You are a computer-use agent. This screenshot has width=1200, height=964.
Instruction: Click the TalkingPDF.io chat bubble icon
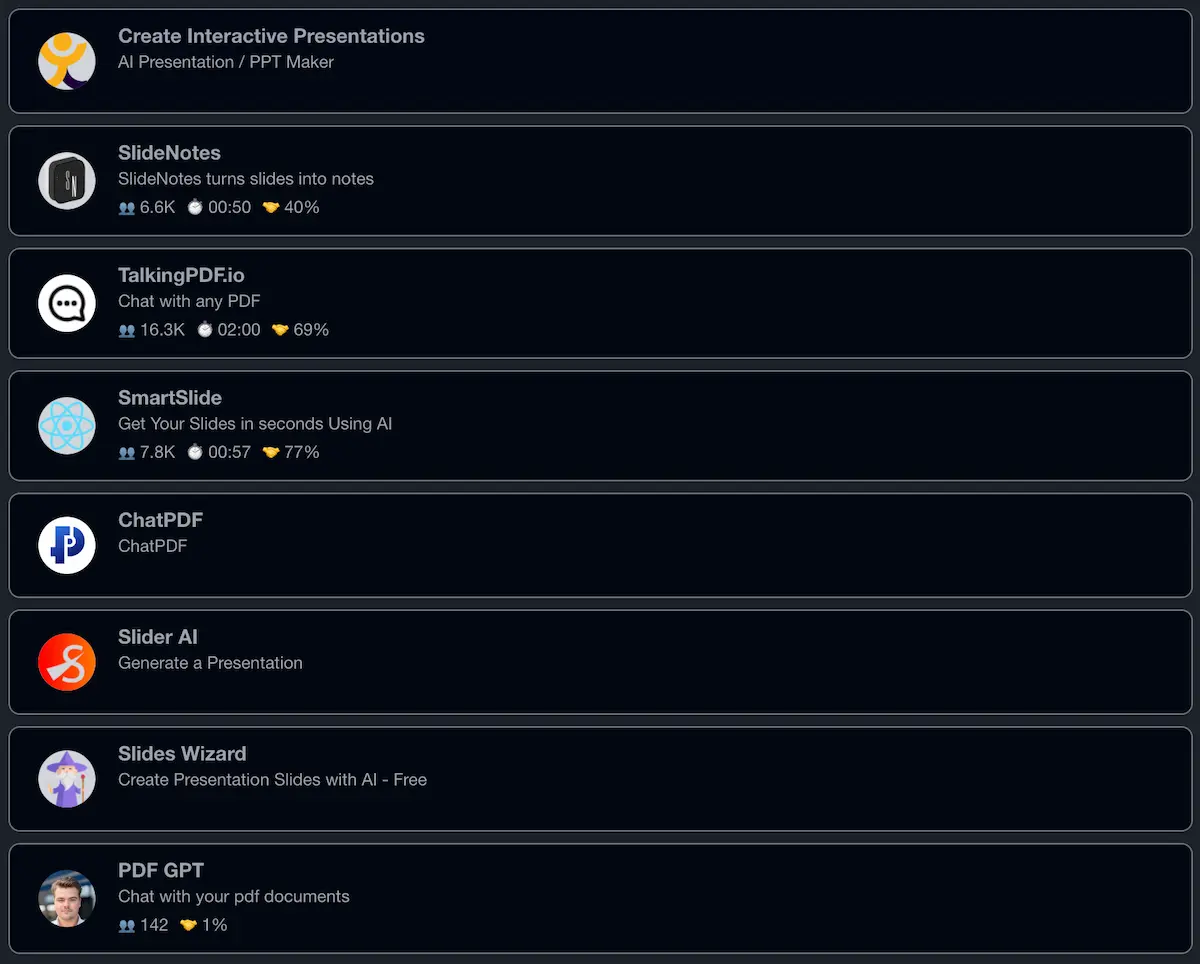67,303
